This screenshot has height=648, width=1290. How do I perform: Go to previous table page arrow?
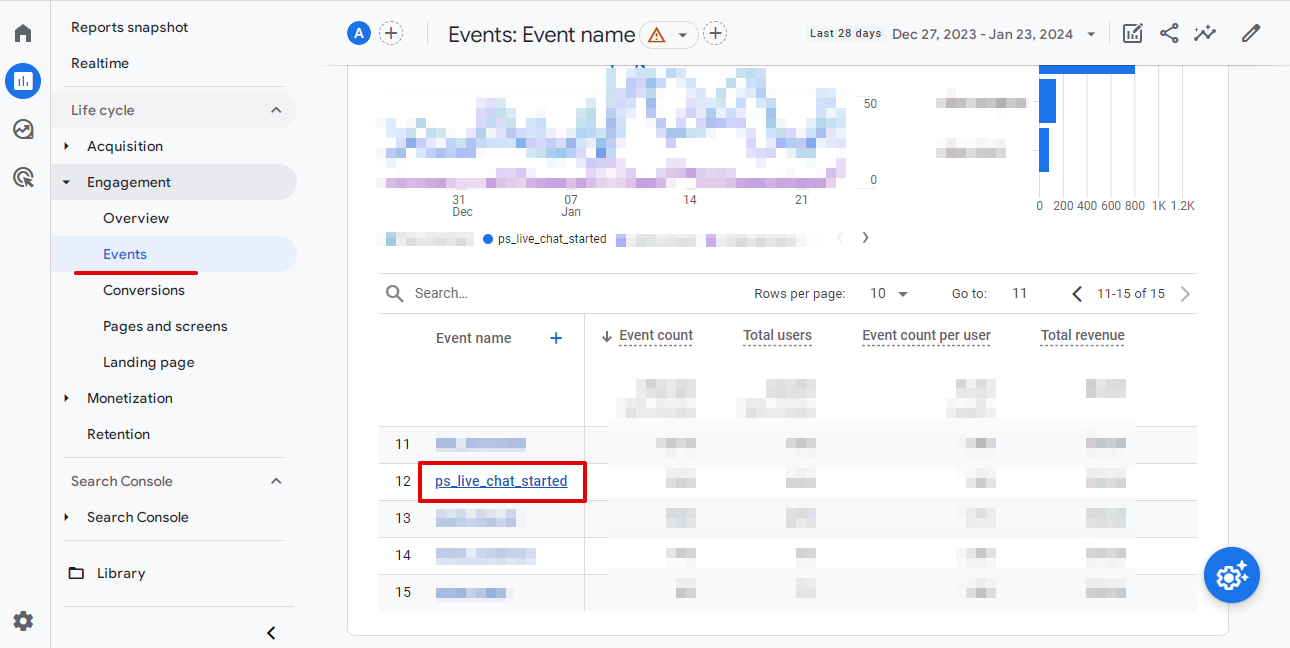(x=1077, y=293)
